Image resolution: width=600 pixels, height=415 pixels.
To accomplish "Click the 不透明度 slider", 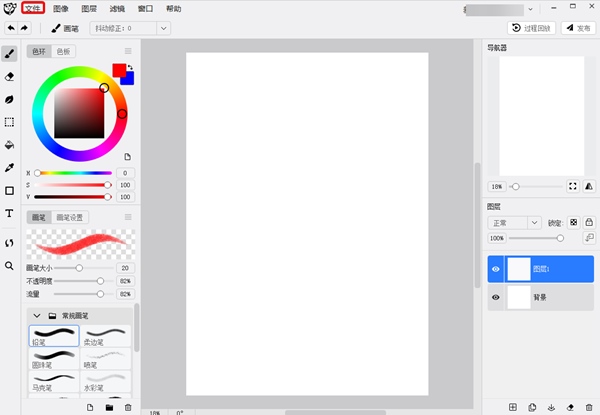I will click(80, 281).
